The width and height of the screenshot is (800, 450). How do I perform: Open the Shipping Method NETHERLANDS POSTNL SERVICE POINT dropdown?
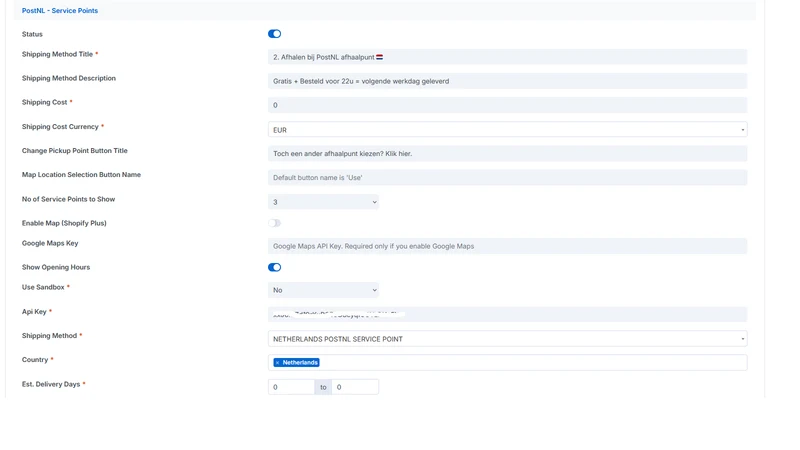tap(507, 339)
